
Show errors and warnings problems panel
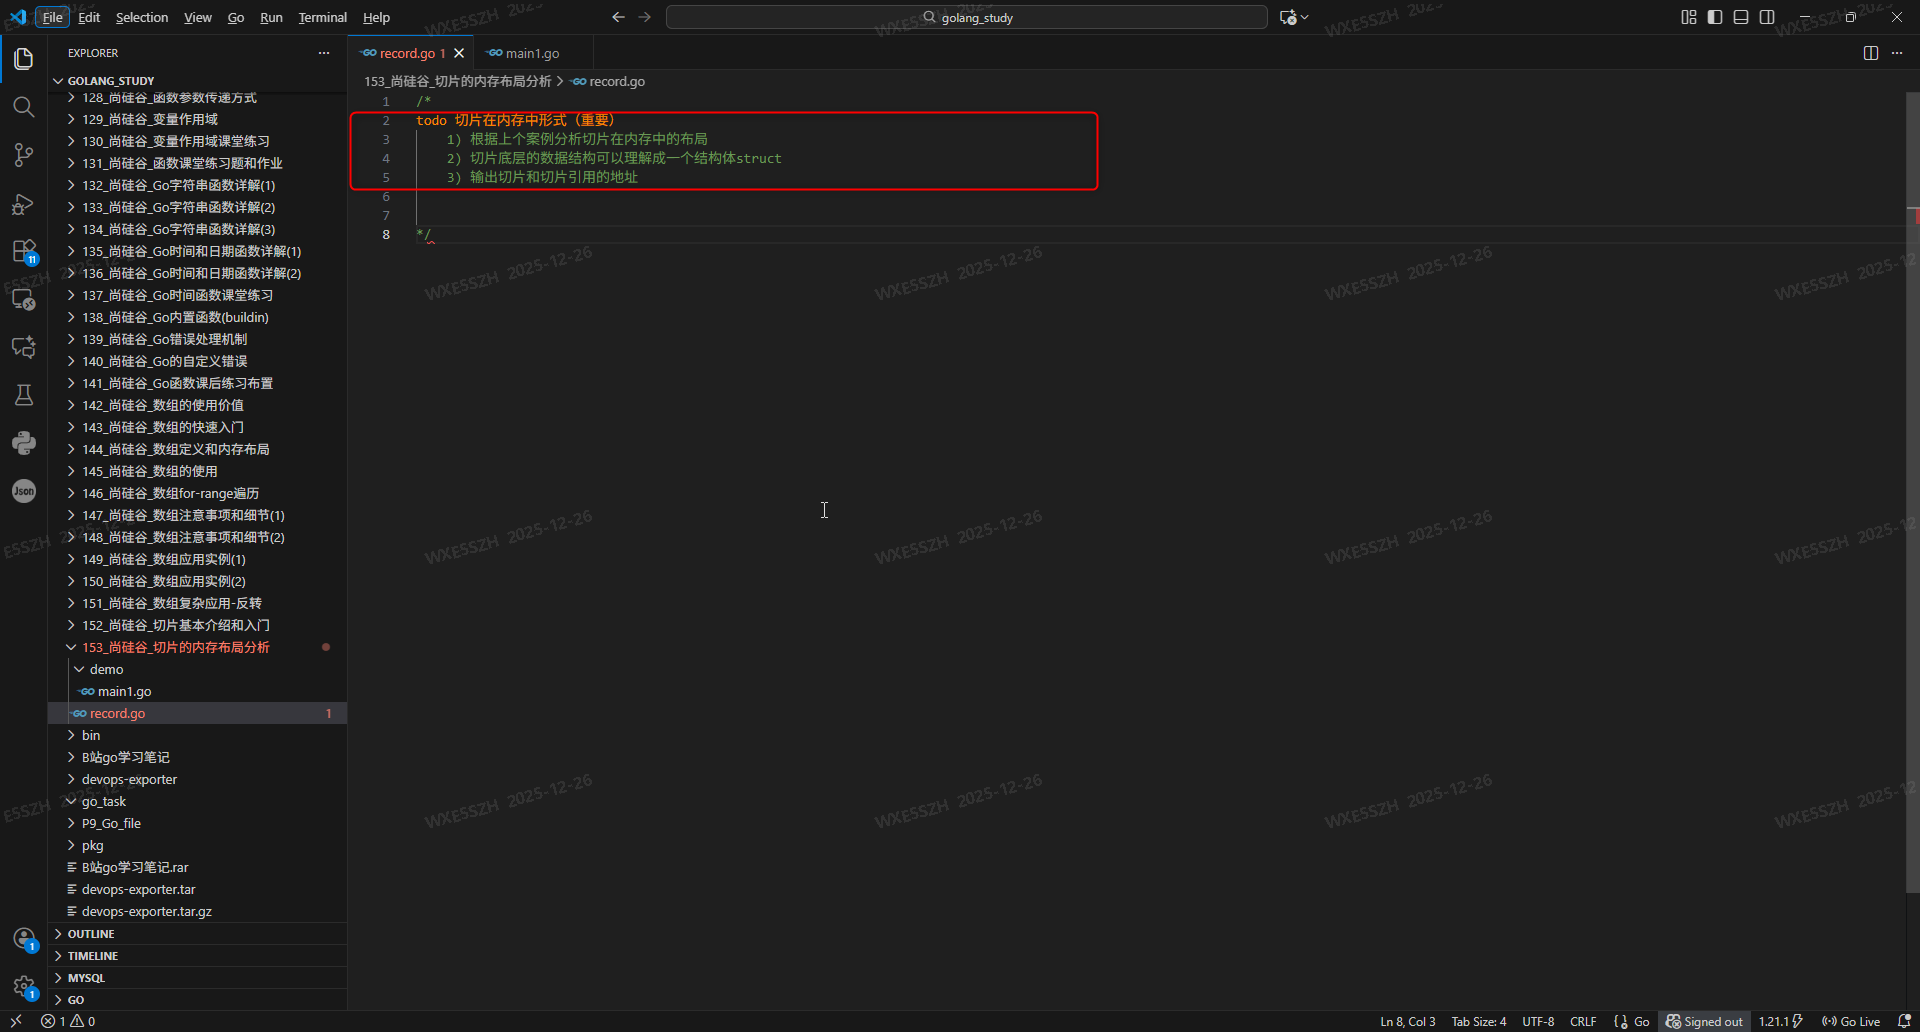coord(68,1021)
